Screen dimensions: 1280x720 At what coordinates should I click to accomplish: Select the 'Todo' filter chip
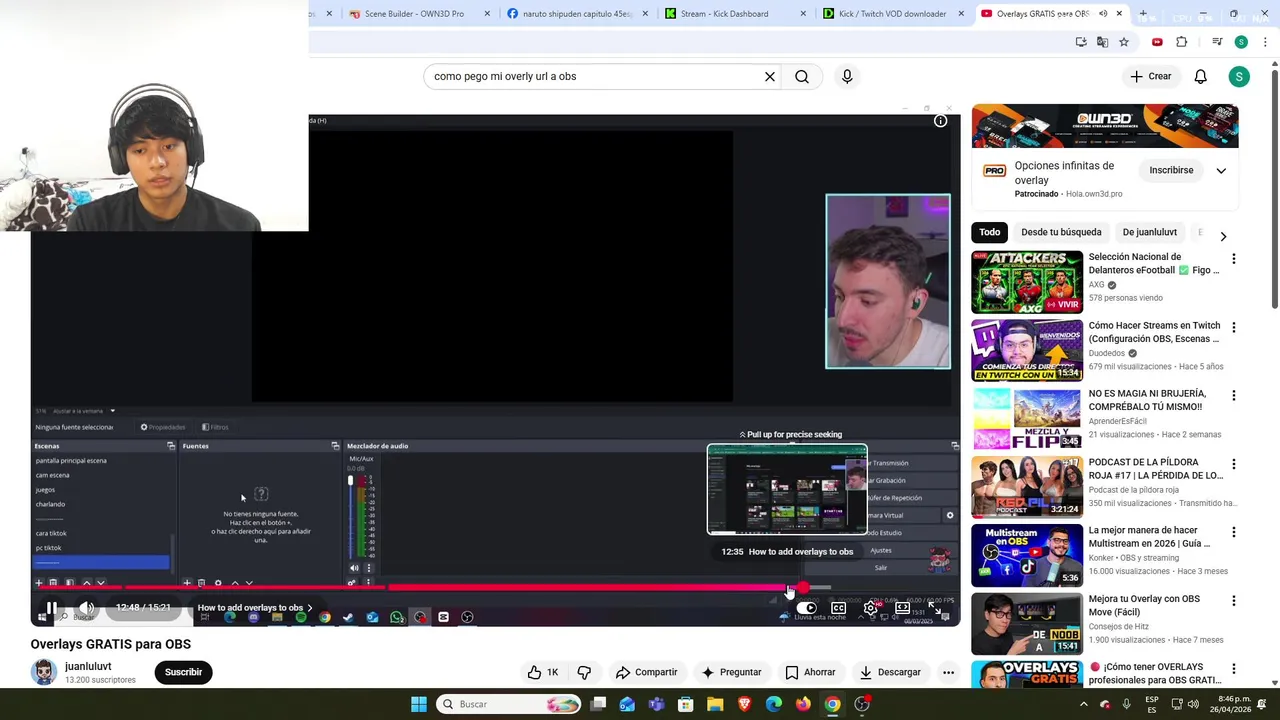(989, 232)
